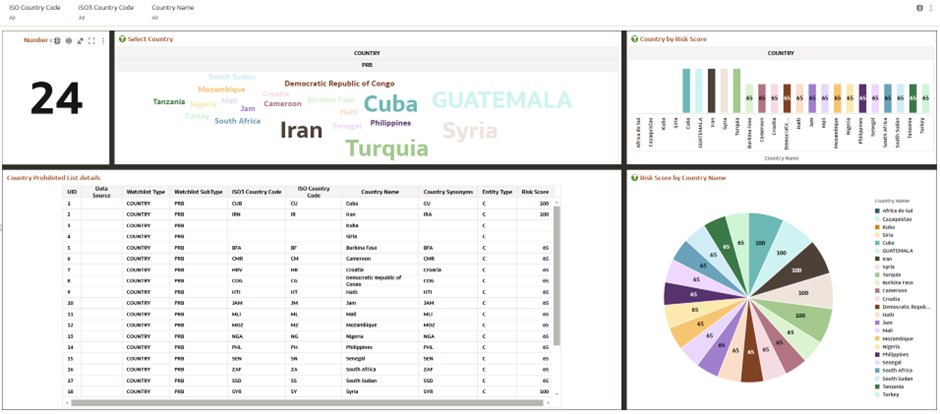Viewport: 940px width, 414px height.
Task: Click the Nigeria country name cell
Action: pos(381,336)
